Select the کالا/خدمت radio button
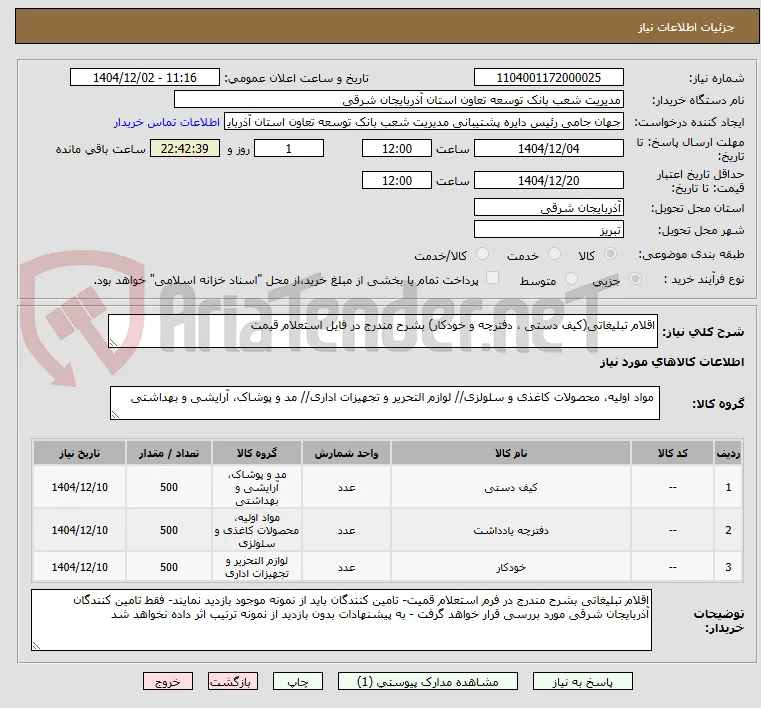The image size is (761, 708). point(482,254)
